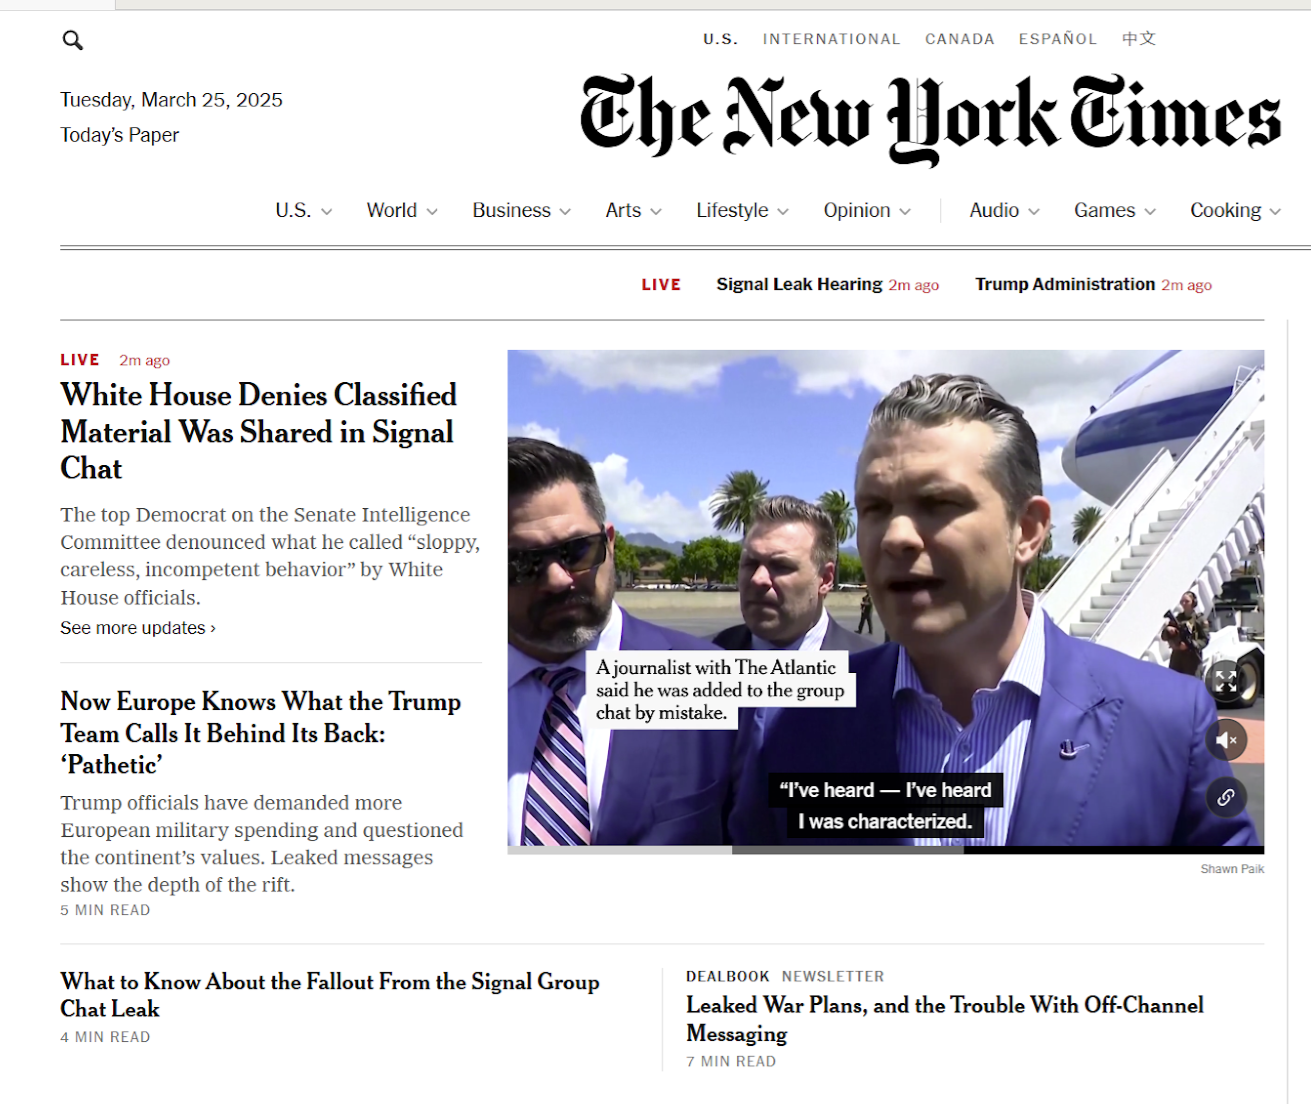Open the search magnifier icon
This screenshot has width=1311, height=1104.
pos(72,40)
